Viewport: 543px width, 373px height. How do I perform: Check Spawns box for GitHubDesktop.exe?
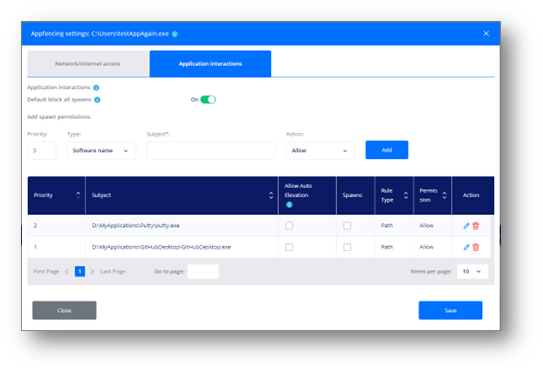coord(347,247)
